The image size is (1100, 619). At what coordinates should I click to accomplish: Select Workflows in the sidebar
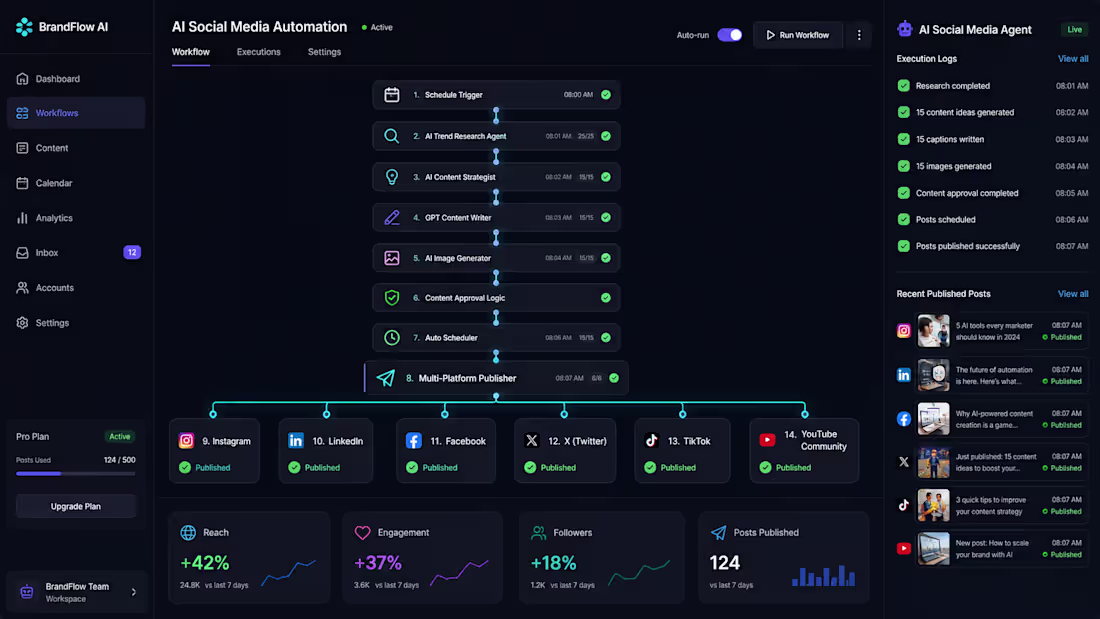point(76,113)
